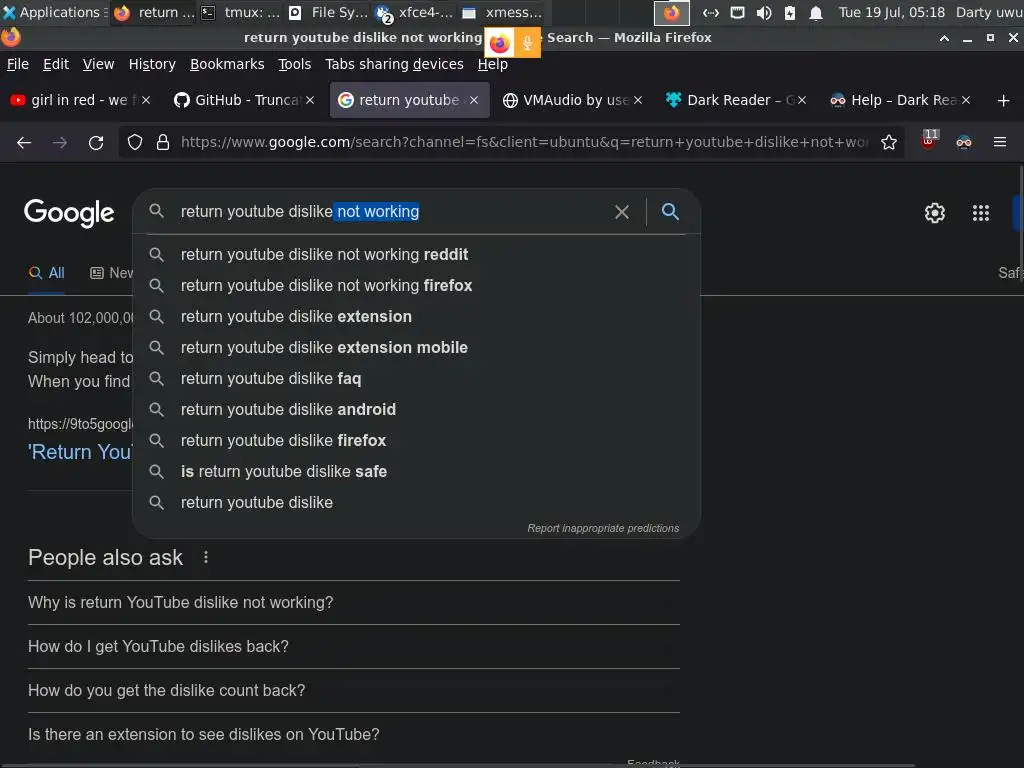Open notifications bell in top panel
This screenshot has height=768, width=1024.
click(816, 13)
